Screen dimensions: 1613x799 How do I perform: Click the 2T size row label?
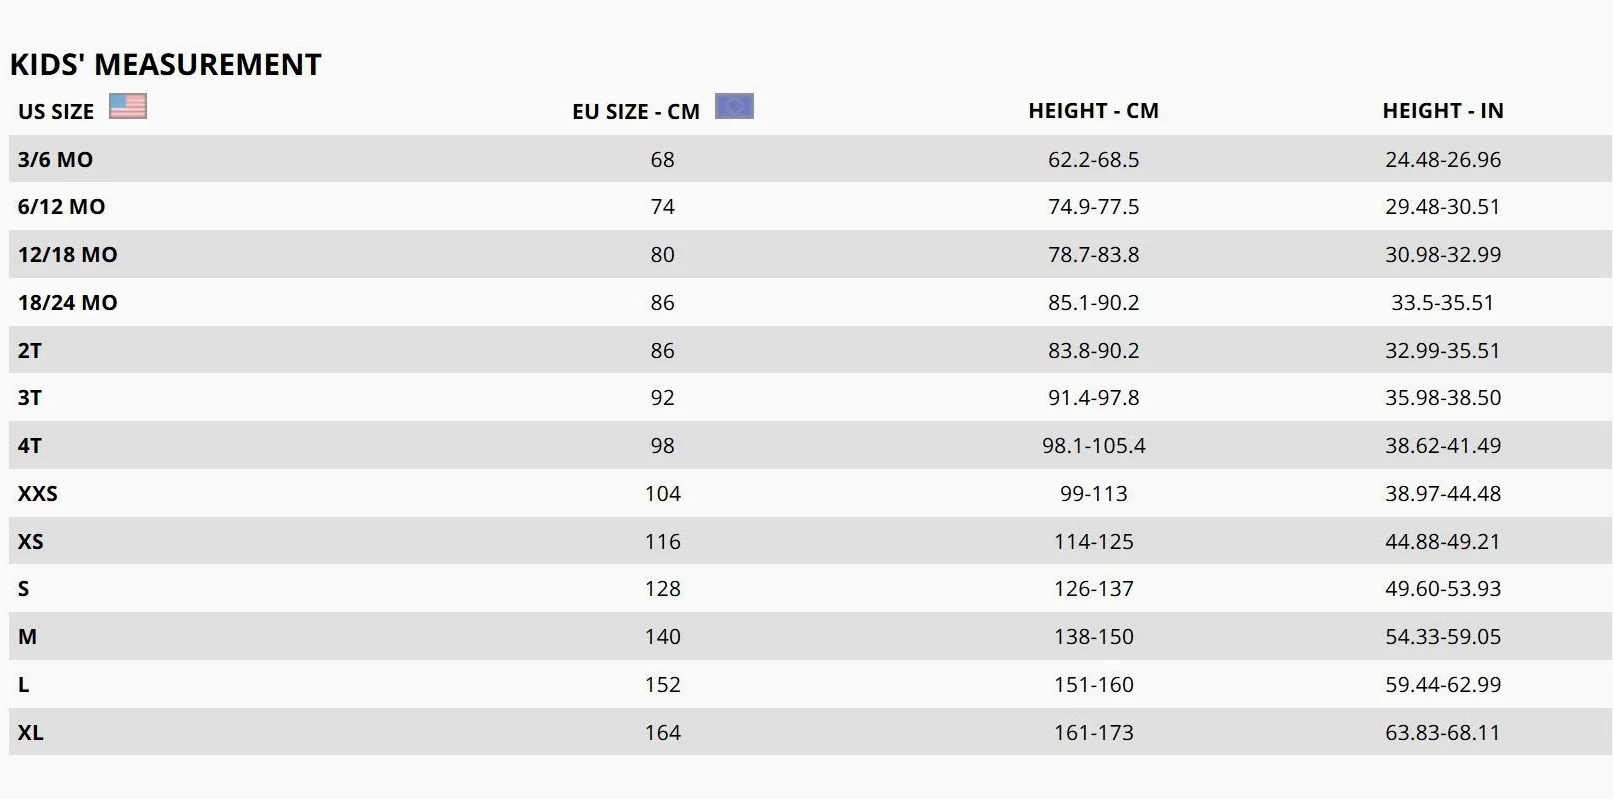(x=30, y=351)
